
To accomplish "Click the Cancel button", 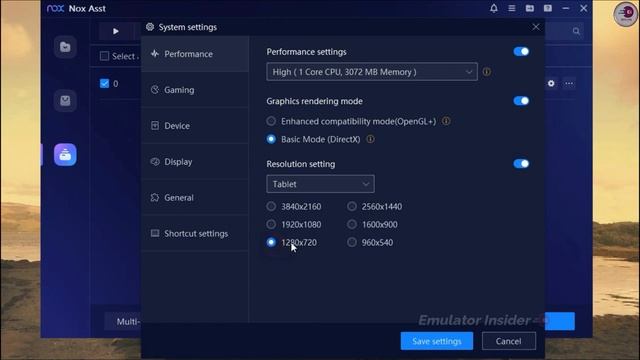I will pyautogui.click(x=509, y=341).
